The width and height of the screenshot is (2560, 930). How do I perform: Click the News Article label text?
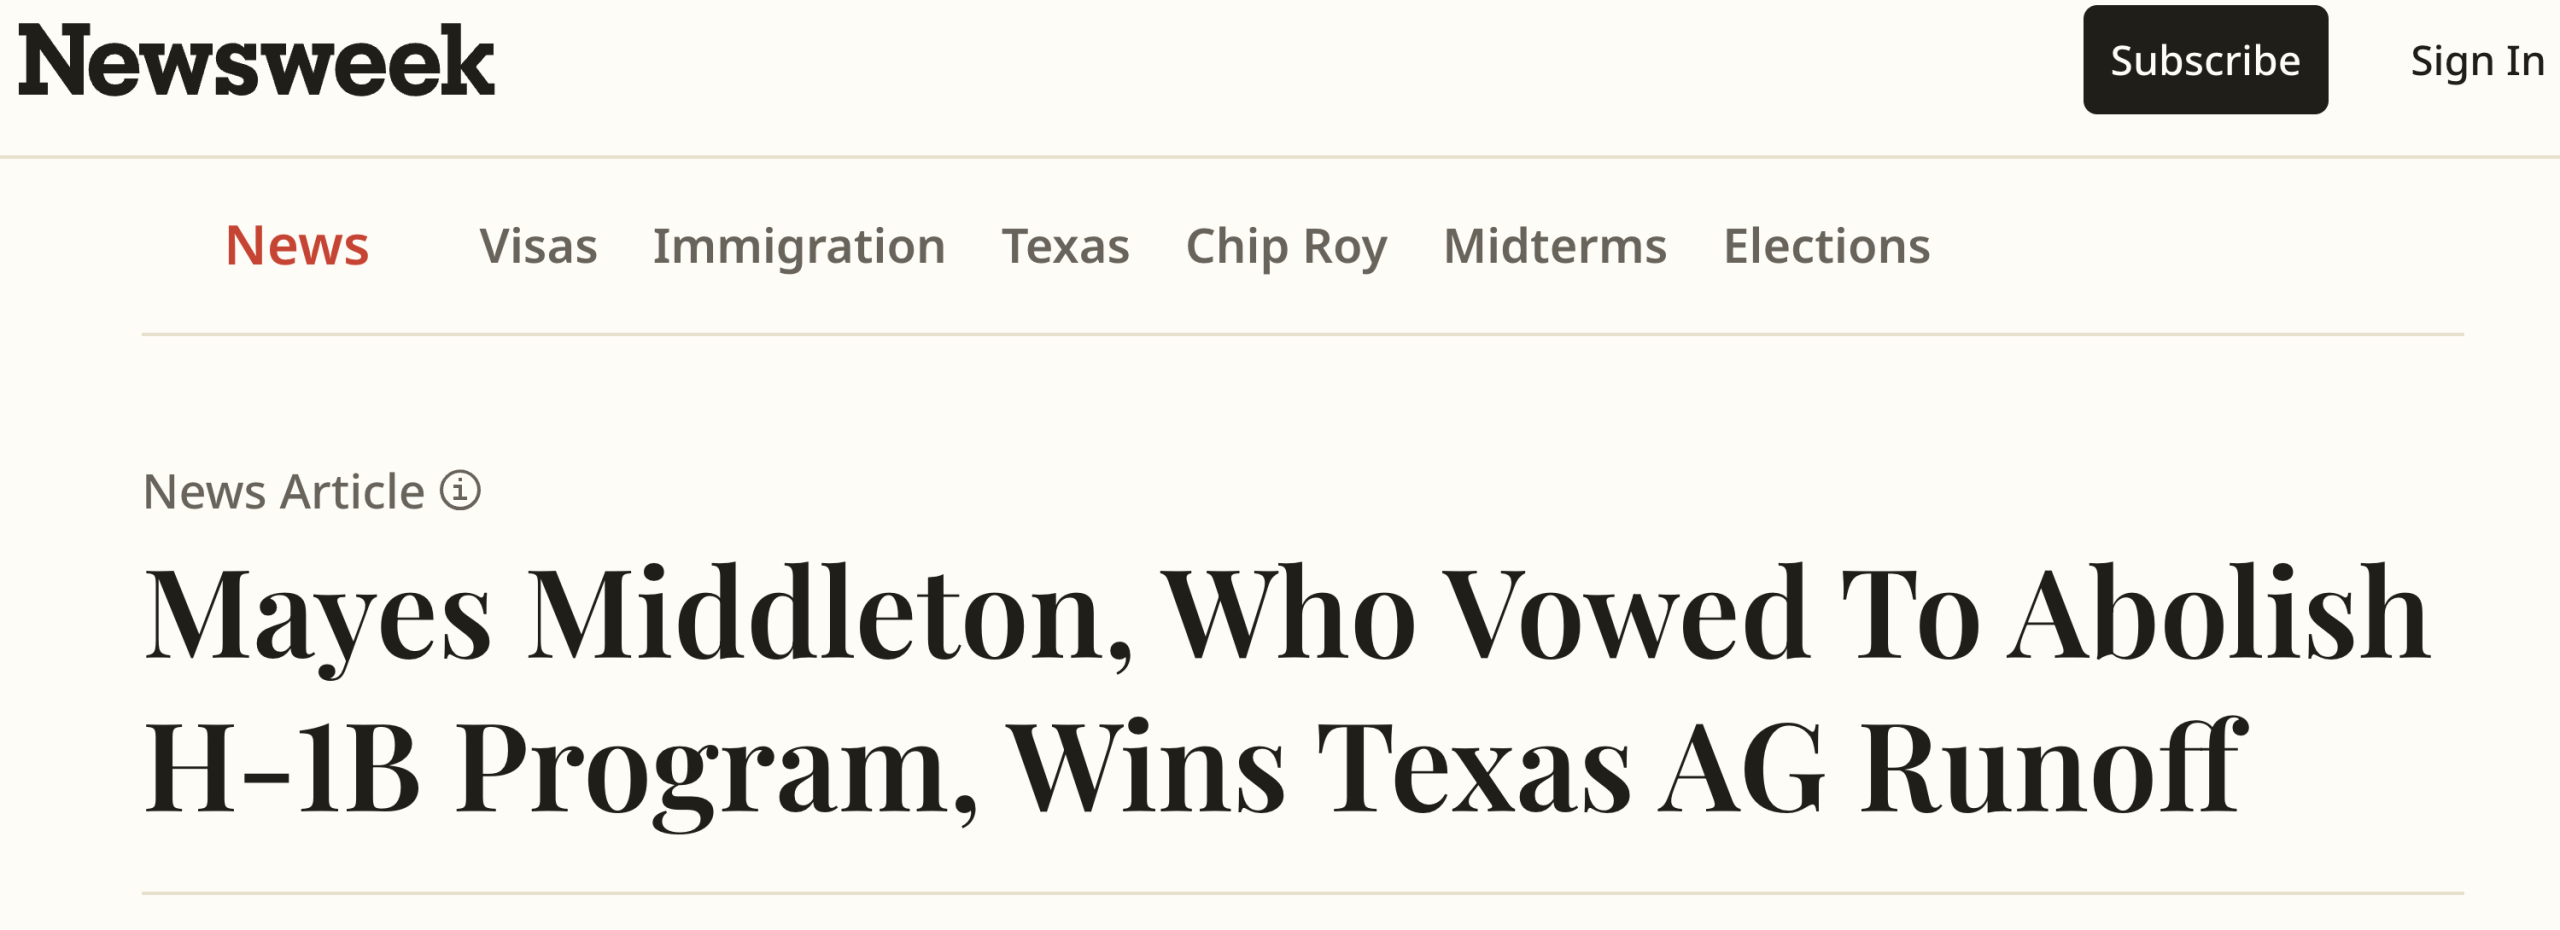pos(284,491)
